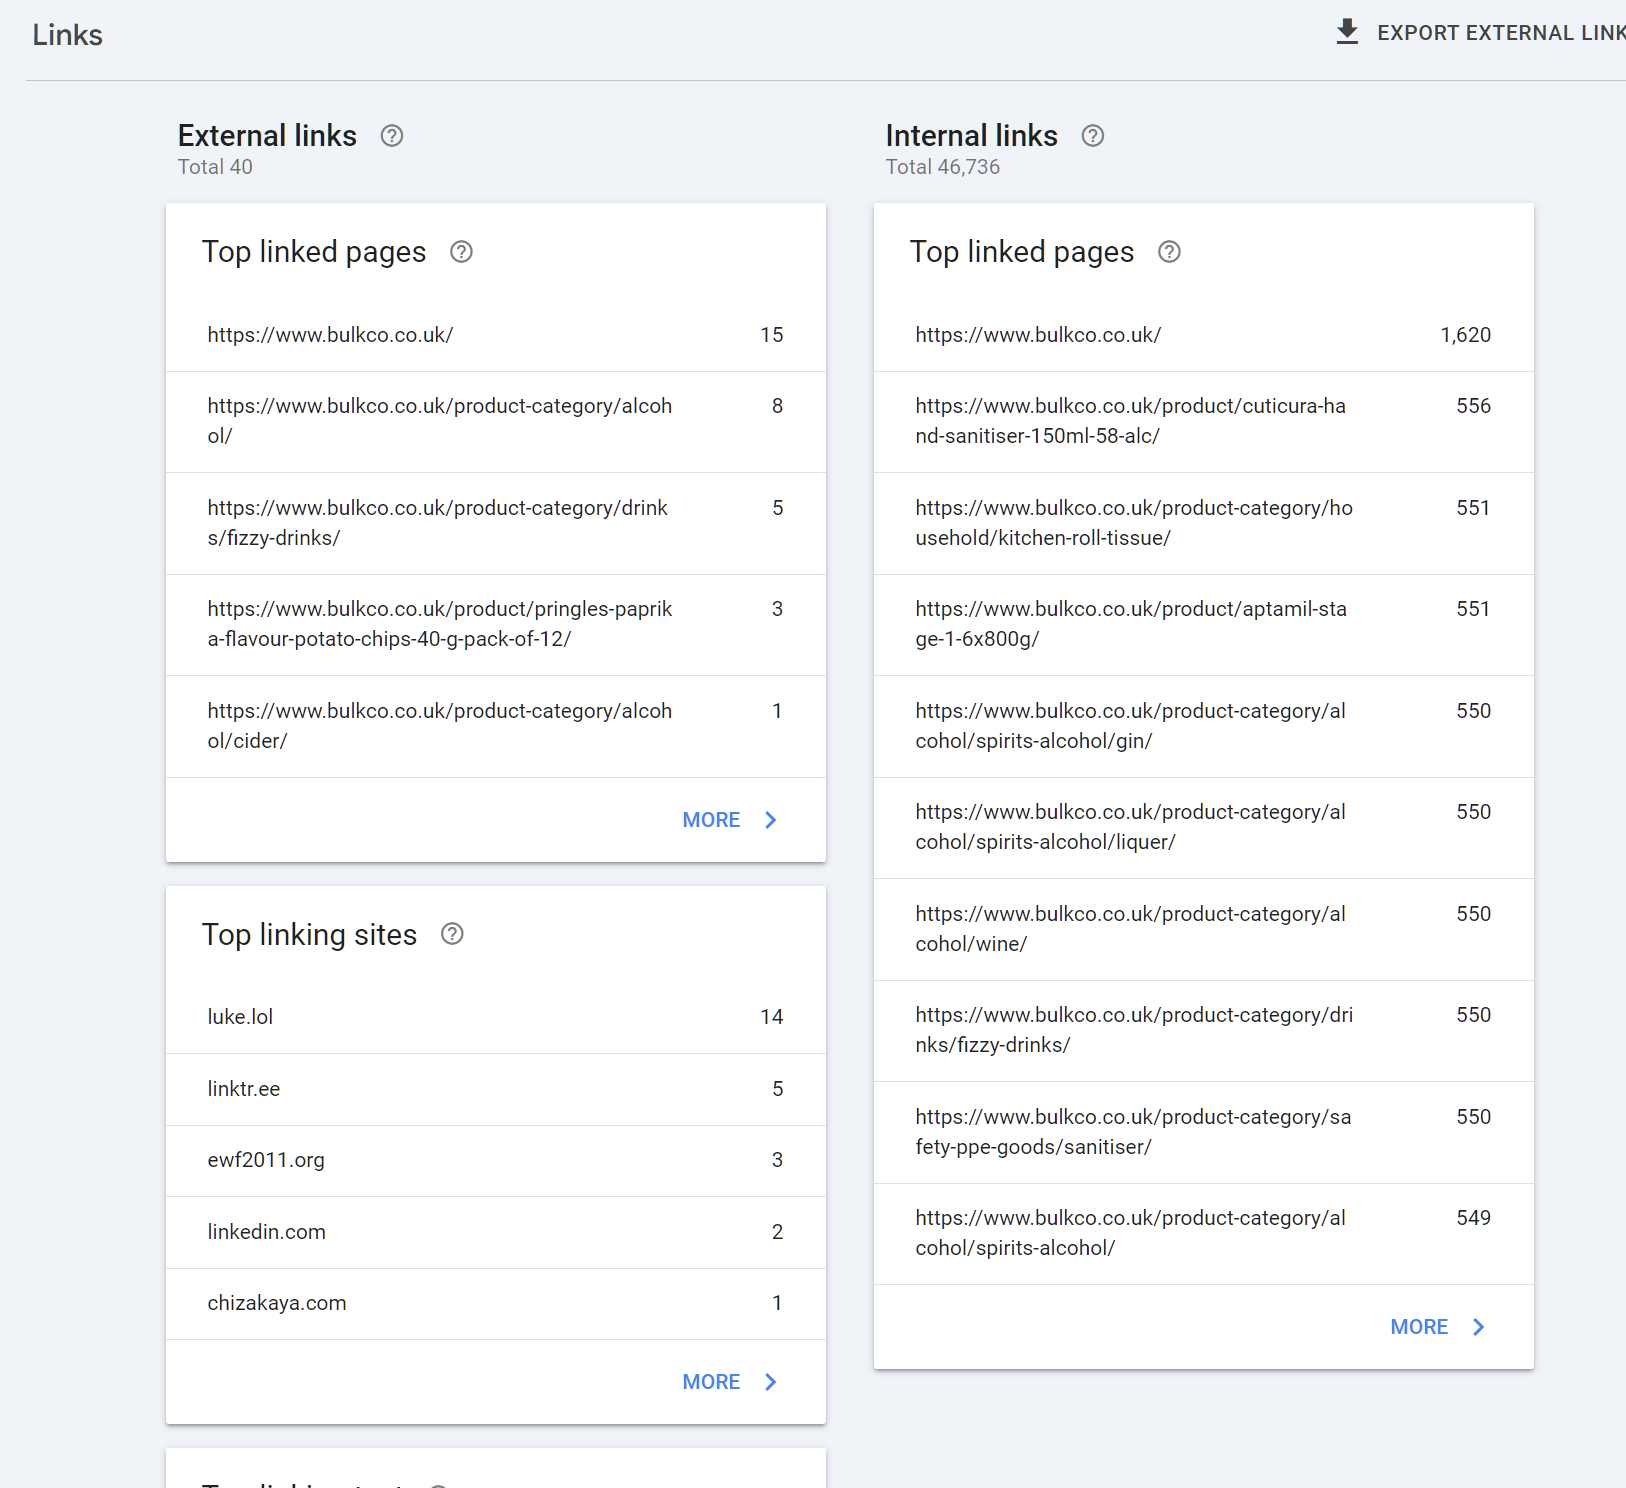Screen dimensions: 1626x1488
Task: Click the export download icon
Action: tap(1347, 32)
